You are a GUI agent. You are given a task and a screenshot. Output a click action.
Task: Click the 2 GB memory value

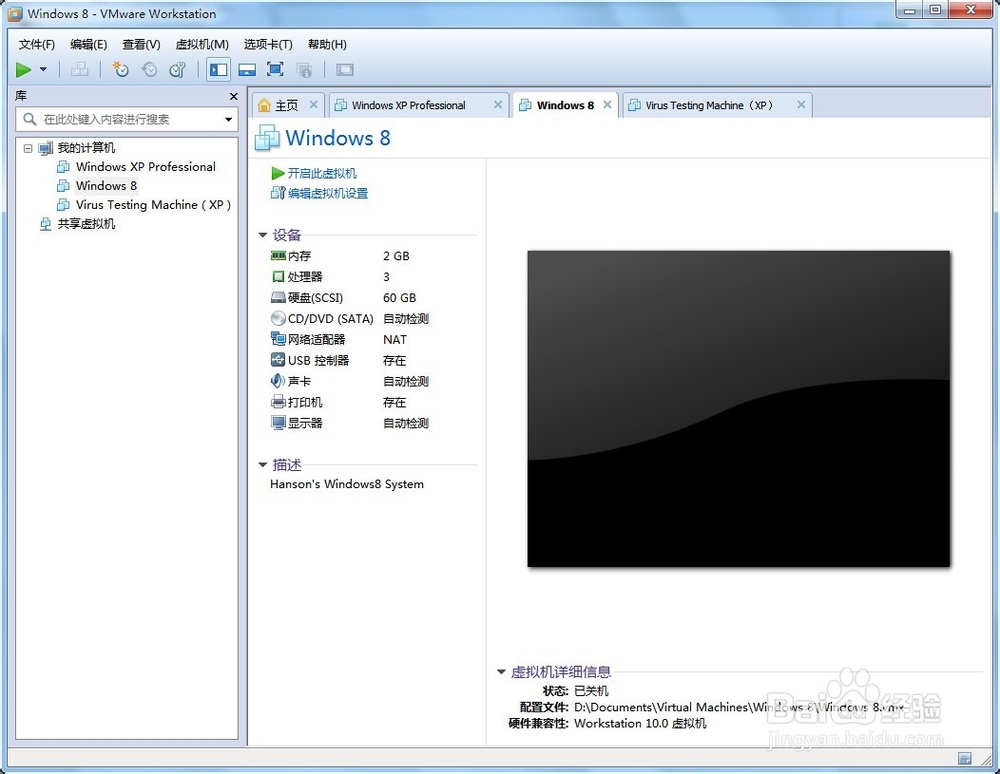tap(396, 256)
